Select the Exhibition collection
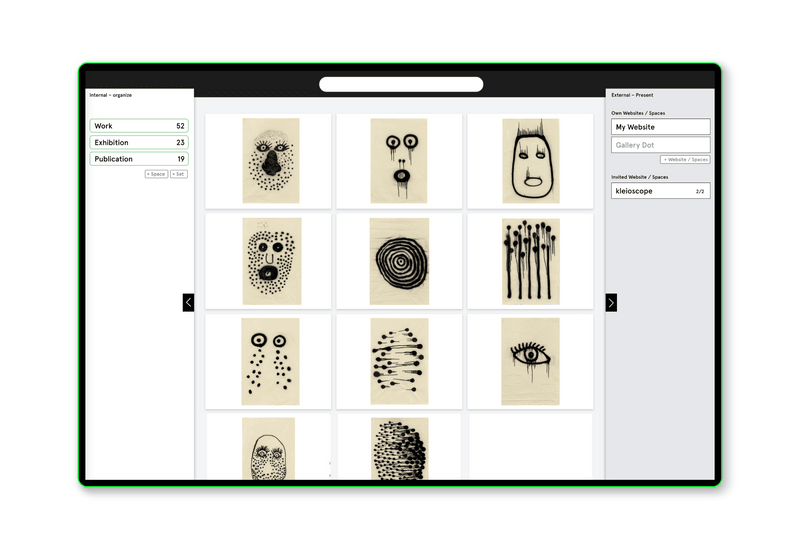800x557 pixels. pyautogui.click(x=139, y=143)
